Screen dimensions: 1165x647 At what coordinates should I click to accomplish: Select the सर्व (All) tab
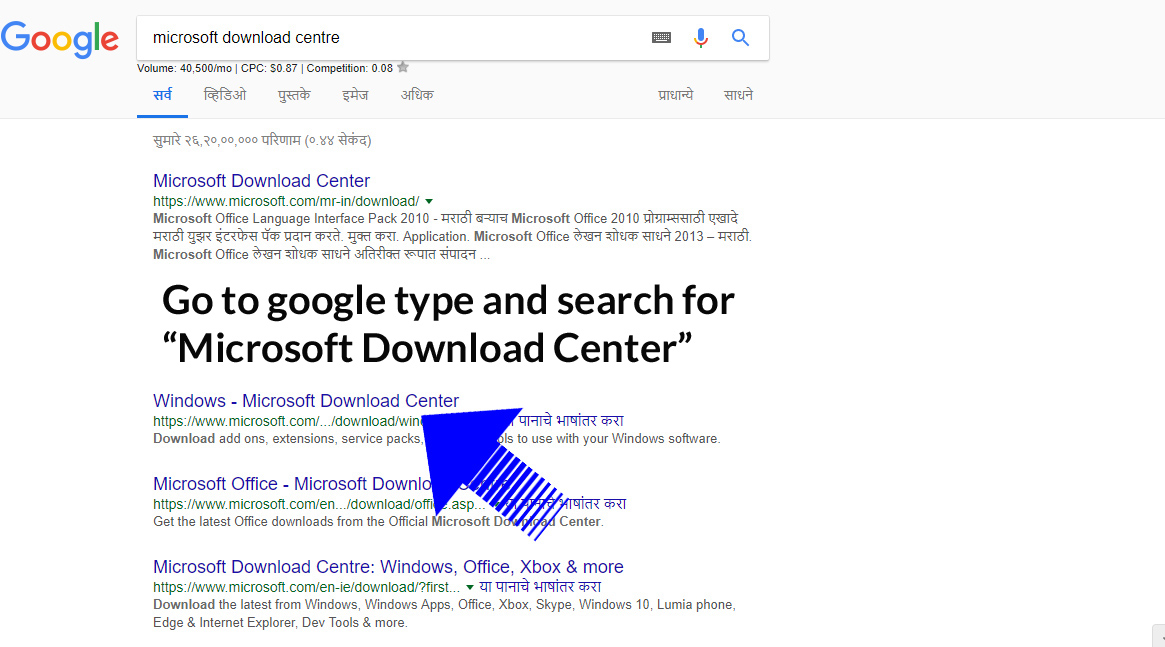(x=163, y=95)
